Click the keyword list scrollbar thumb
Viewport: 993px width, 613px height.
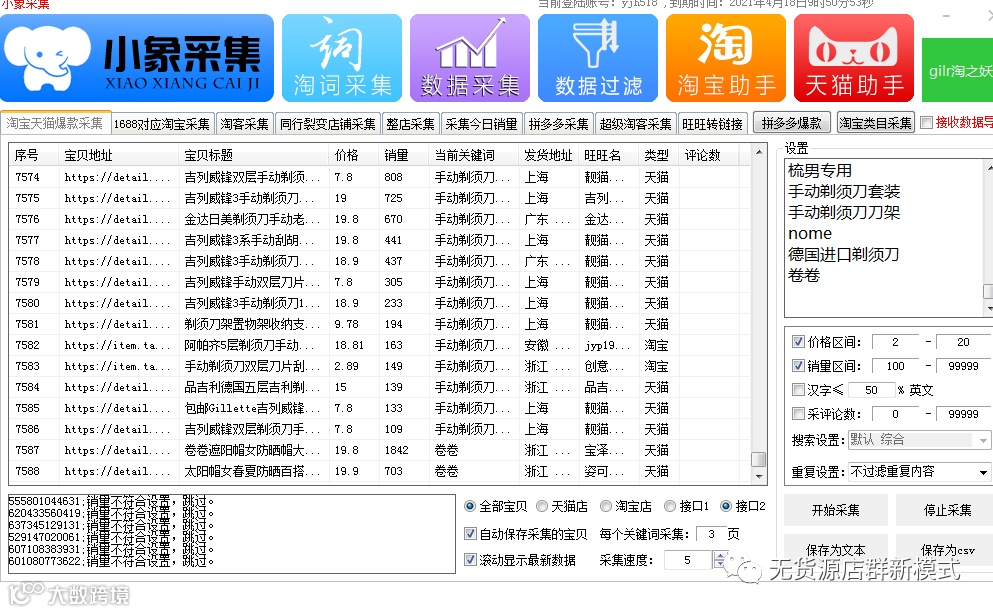tap(988, 291)
